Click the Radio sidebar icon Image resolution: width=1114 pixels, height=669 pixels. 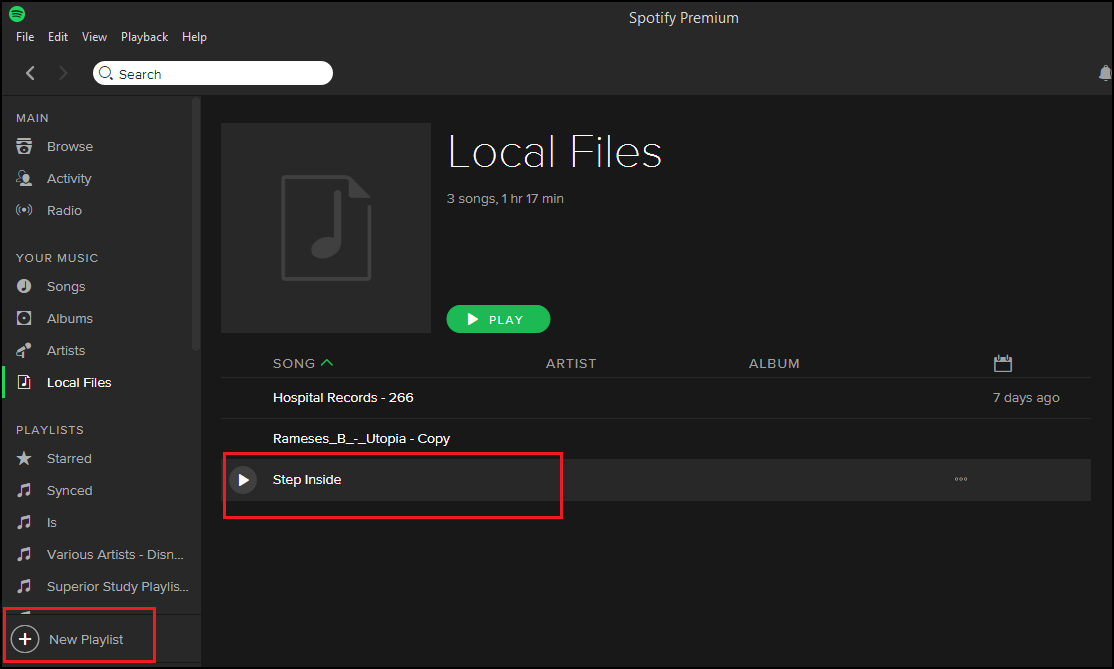(24, 210)
